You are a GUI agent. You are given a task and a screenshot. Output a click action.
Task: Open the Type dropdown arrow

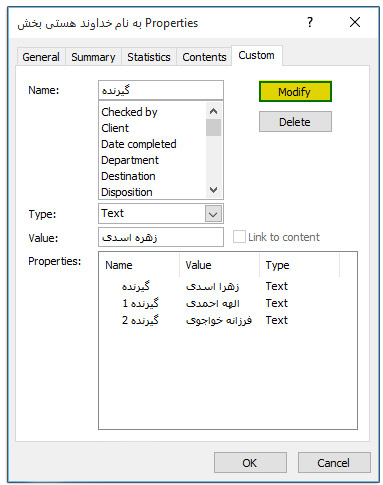(213, 214)
